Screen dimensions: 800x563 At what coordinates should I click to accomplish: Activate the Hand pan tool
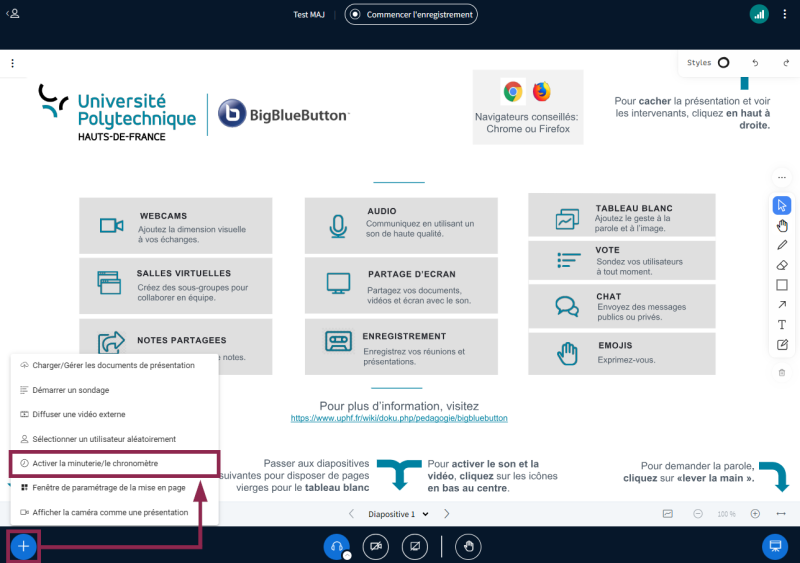point(782,225)
